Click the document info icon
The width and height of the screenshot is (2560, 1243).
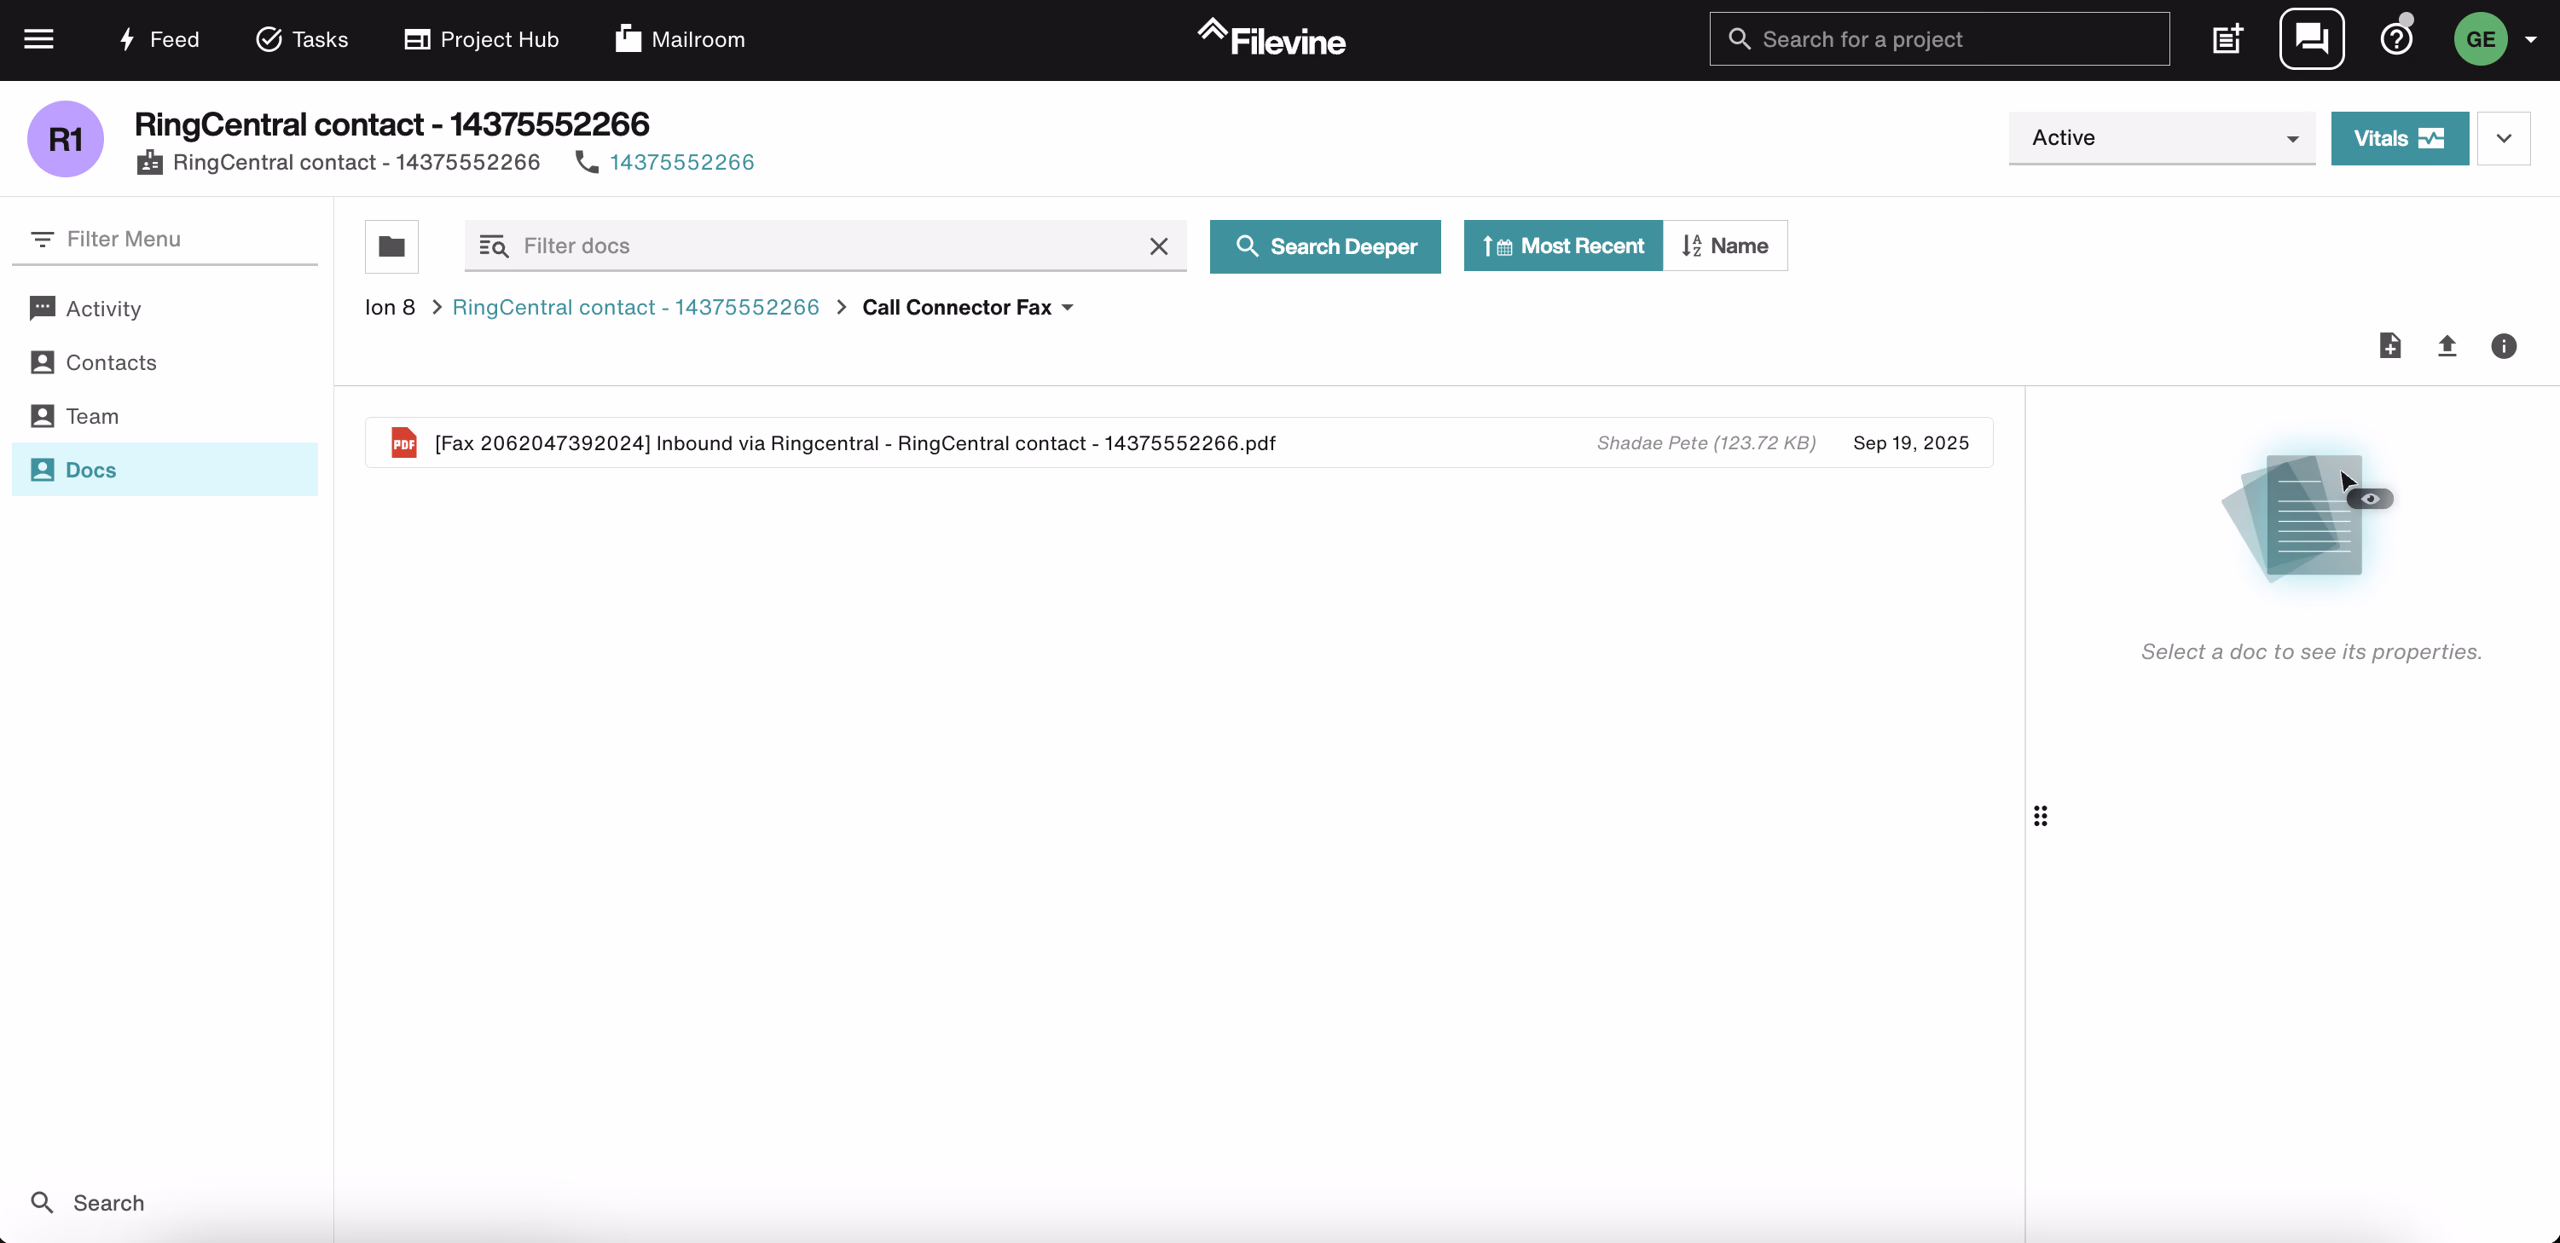[2504, 346]
